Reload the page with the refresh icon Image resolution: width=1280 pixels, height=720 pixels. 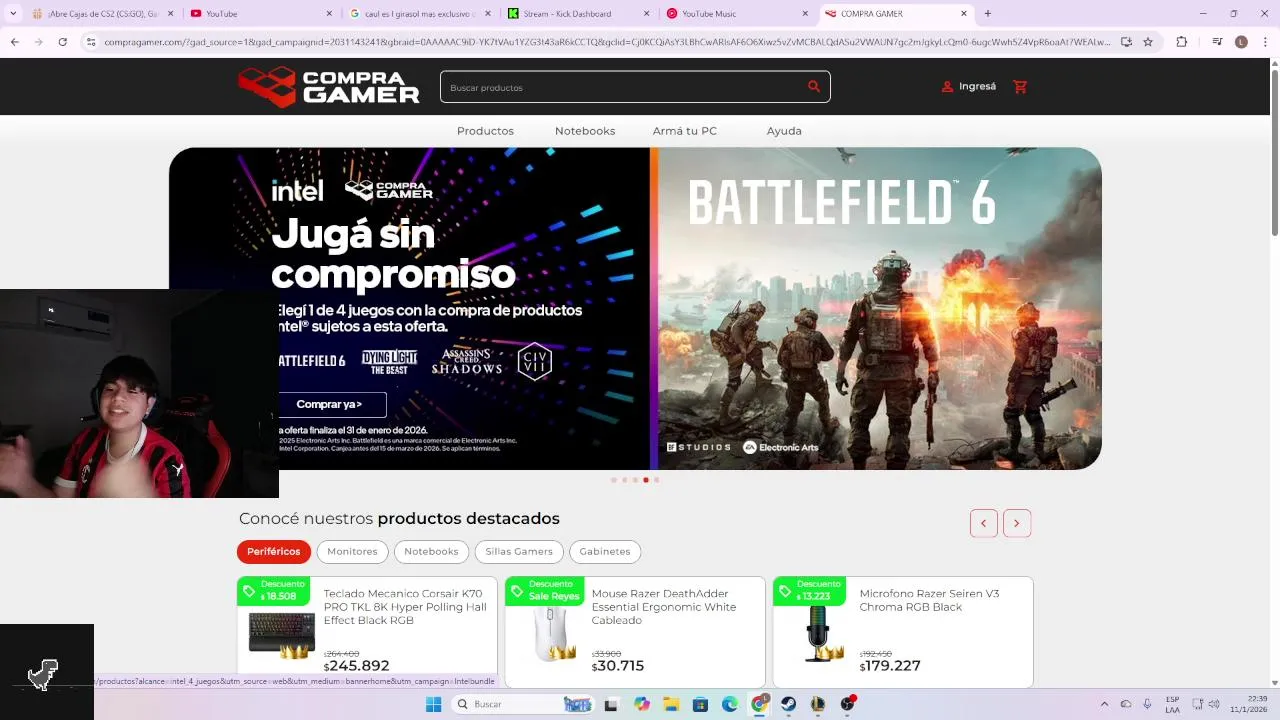tap(63, 42)
